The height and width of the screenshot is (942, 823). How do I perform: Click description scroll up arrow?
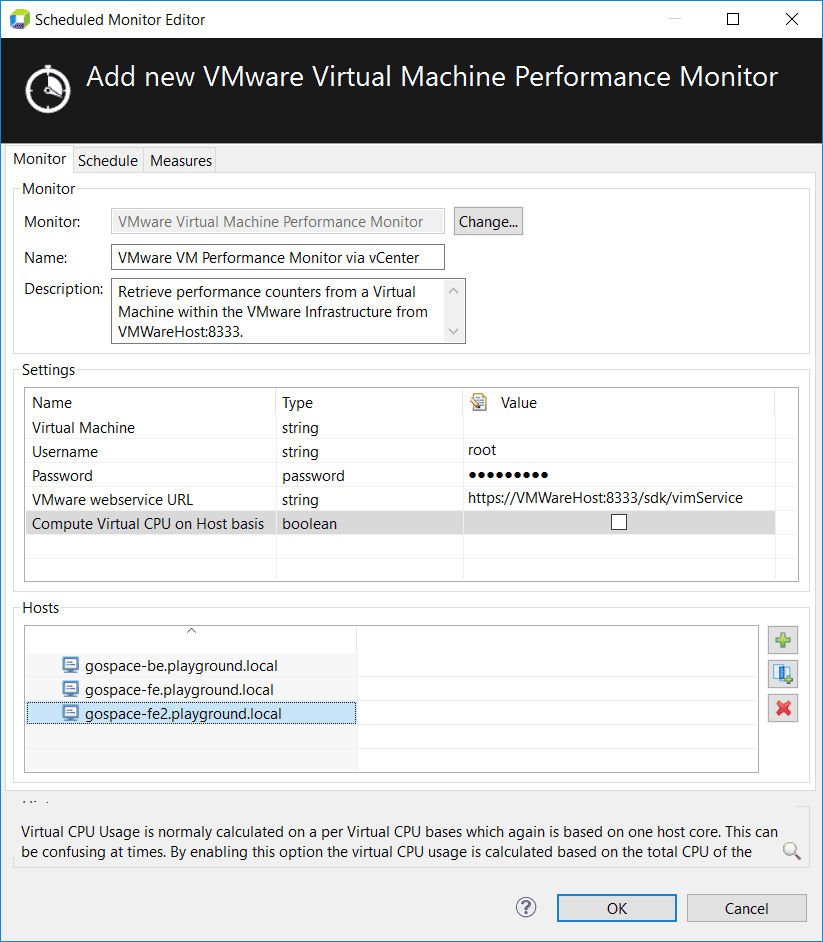(454, 291)
